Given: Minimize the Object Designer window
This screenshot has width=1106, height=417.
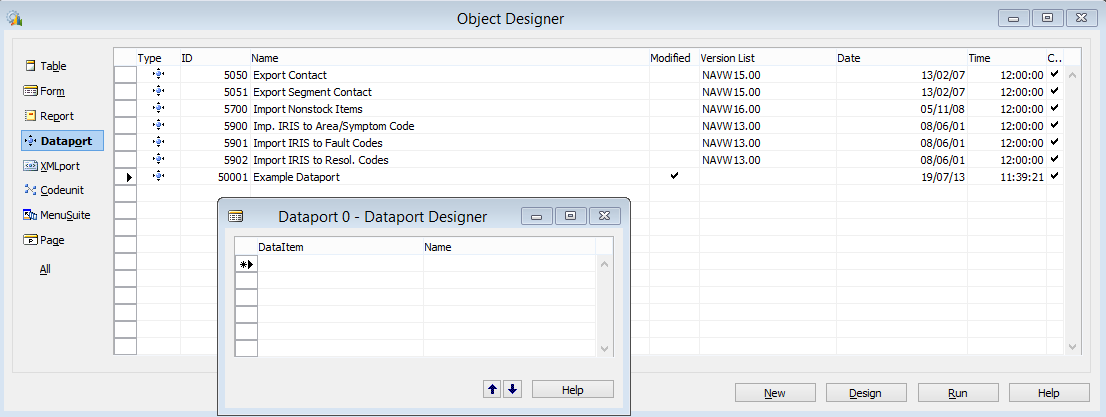Looking at the screenshot, I should pyautogui.click(x=1014, y=18).
